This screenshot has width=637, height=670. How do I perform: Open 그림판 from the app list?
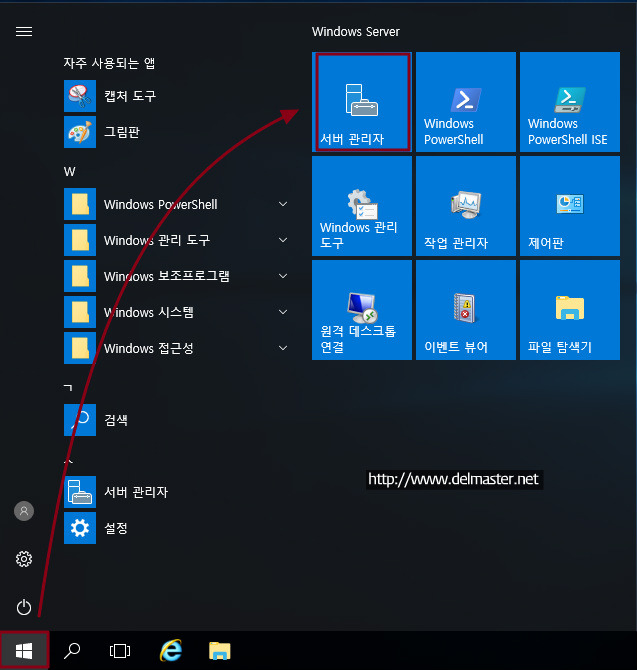[177, 132]
